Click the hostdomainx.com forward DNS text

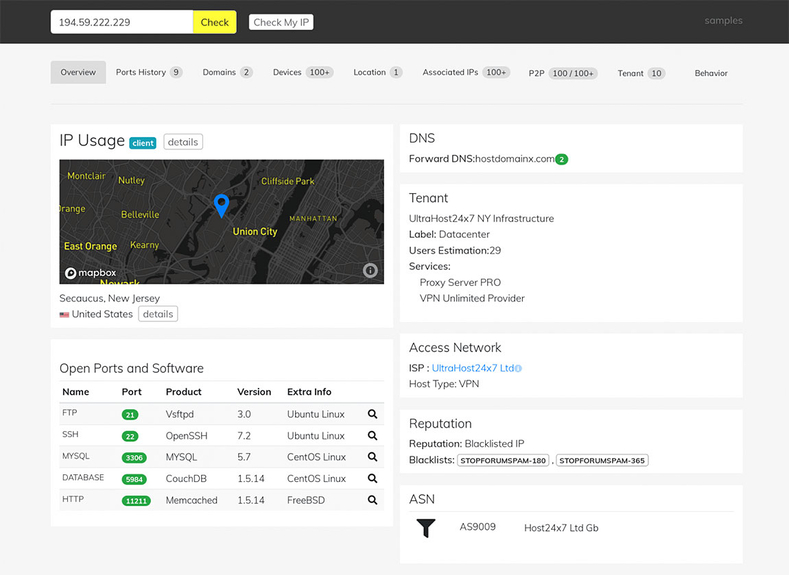coord(515,159)
